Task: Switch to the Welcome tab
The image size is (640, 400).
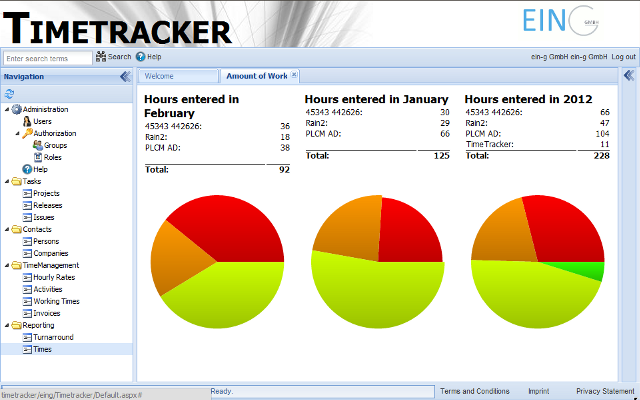Action: click(160, 76)
